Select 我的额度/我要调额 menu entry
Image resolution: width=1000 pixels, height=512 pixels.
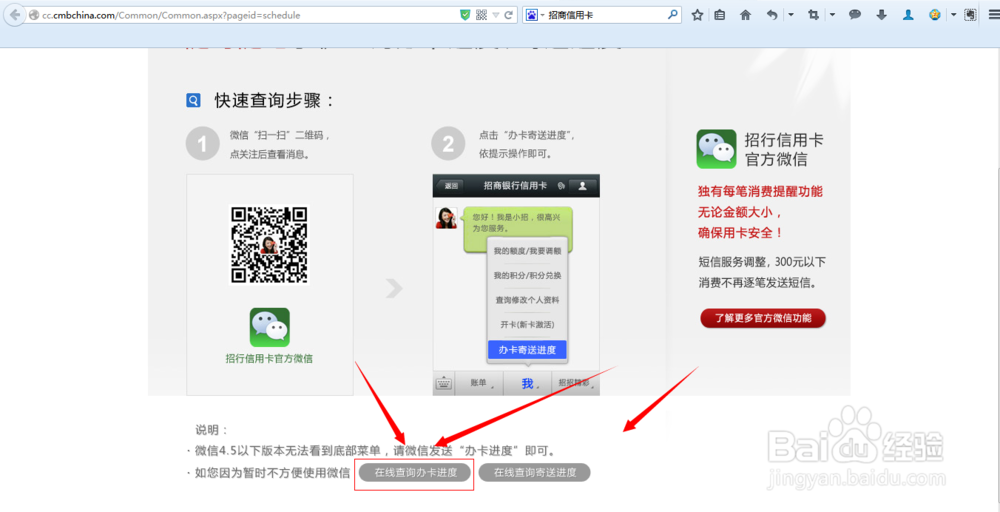[x=527, y=251]
